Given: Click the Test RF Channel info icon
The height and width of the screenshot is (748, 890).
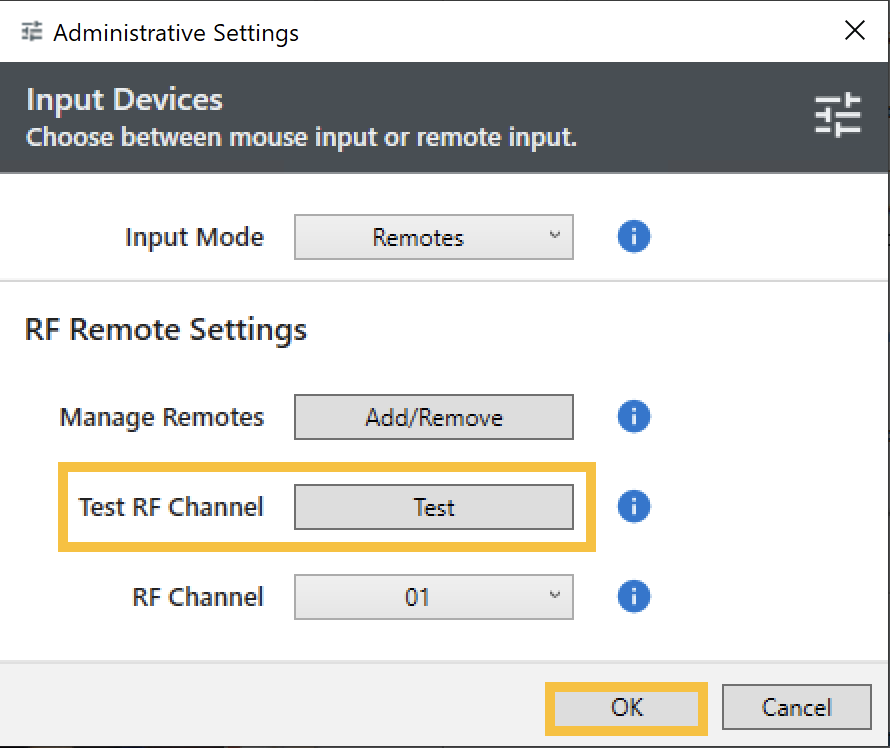Looking at the screenshot, I should point(634,507).
